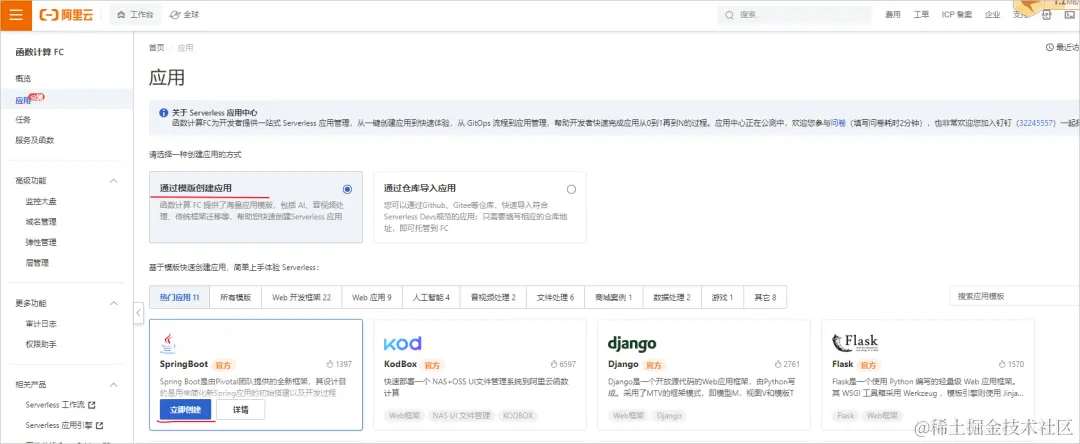Click the Django 2761 usage count icon
This screenshot has height=444, width=1080.
click(778, 364)
